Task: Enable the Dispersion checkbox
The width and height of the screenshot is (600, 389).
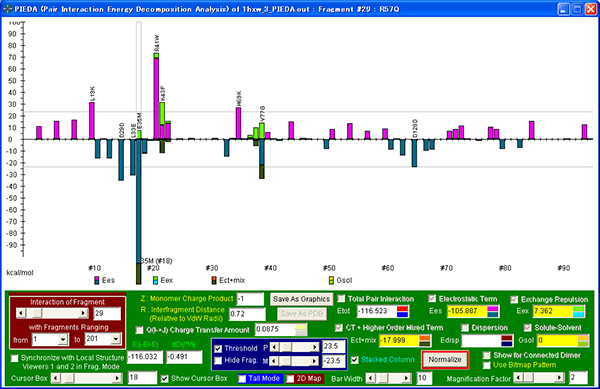Action: coord(465,328)
